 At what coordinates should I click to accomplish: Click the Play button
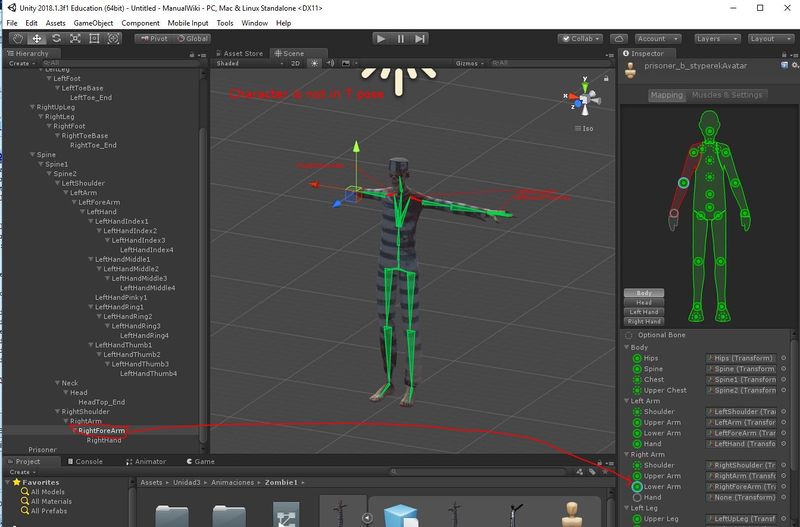pos(381,38)
